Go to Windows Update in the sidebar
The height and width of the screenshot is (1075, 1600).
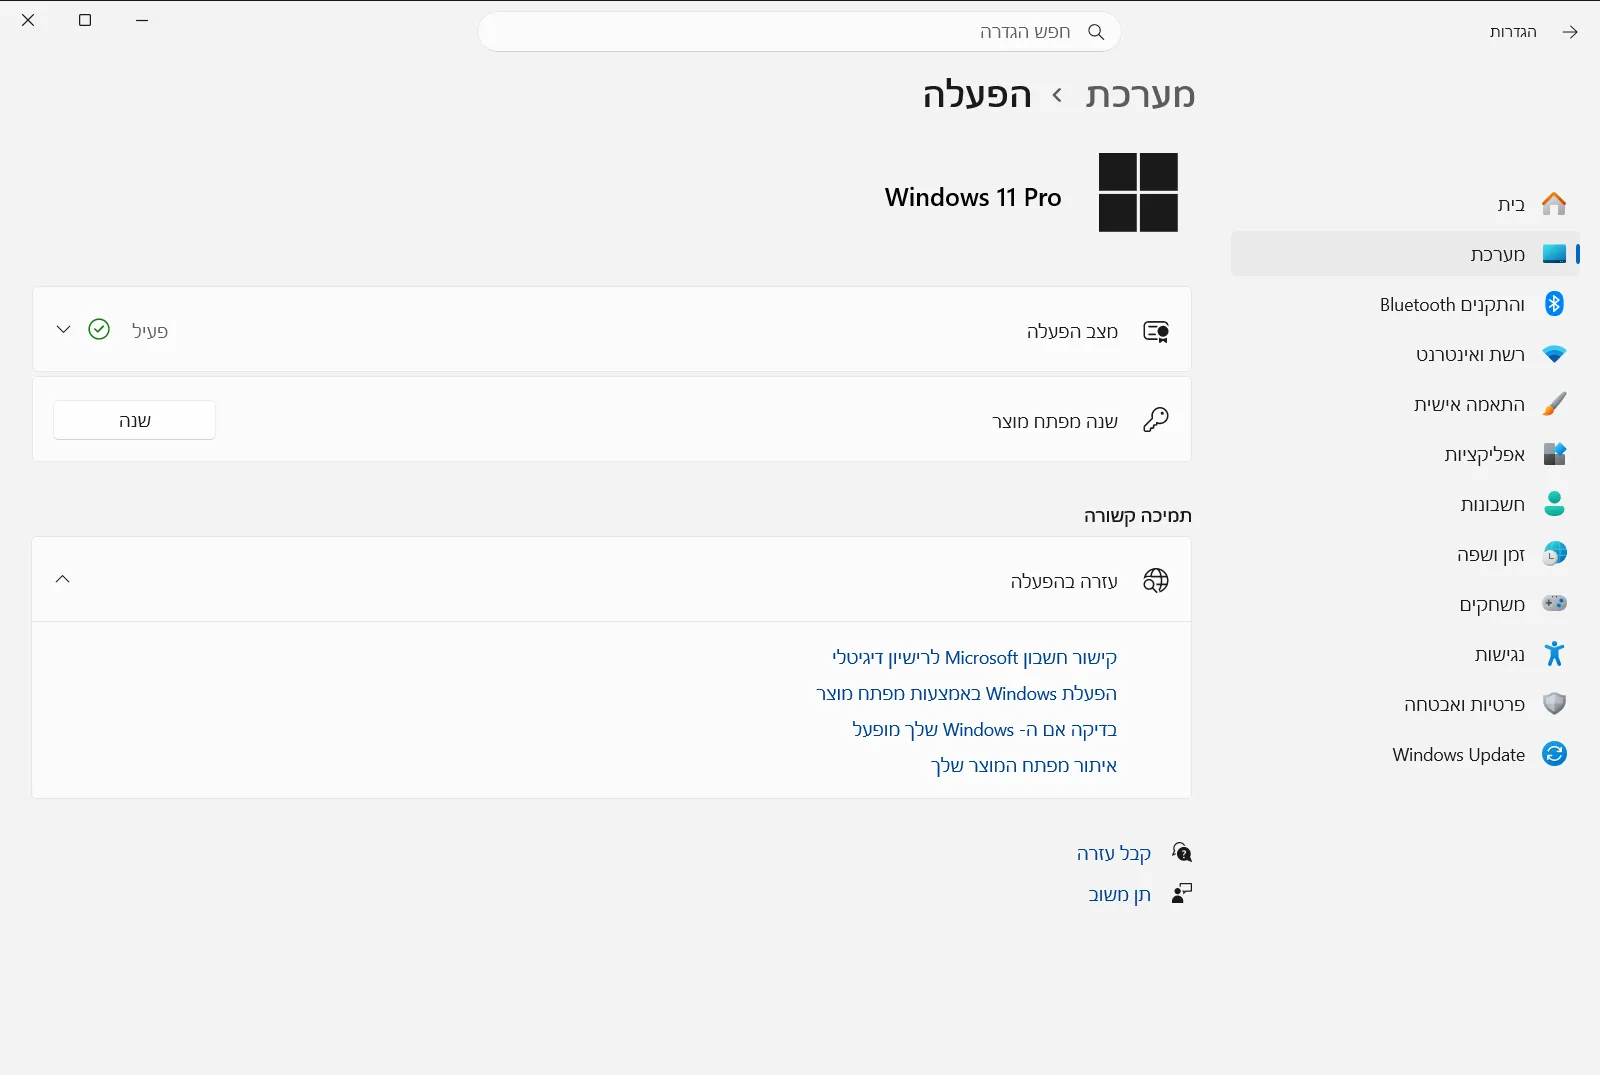1405,754
